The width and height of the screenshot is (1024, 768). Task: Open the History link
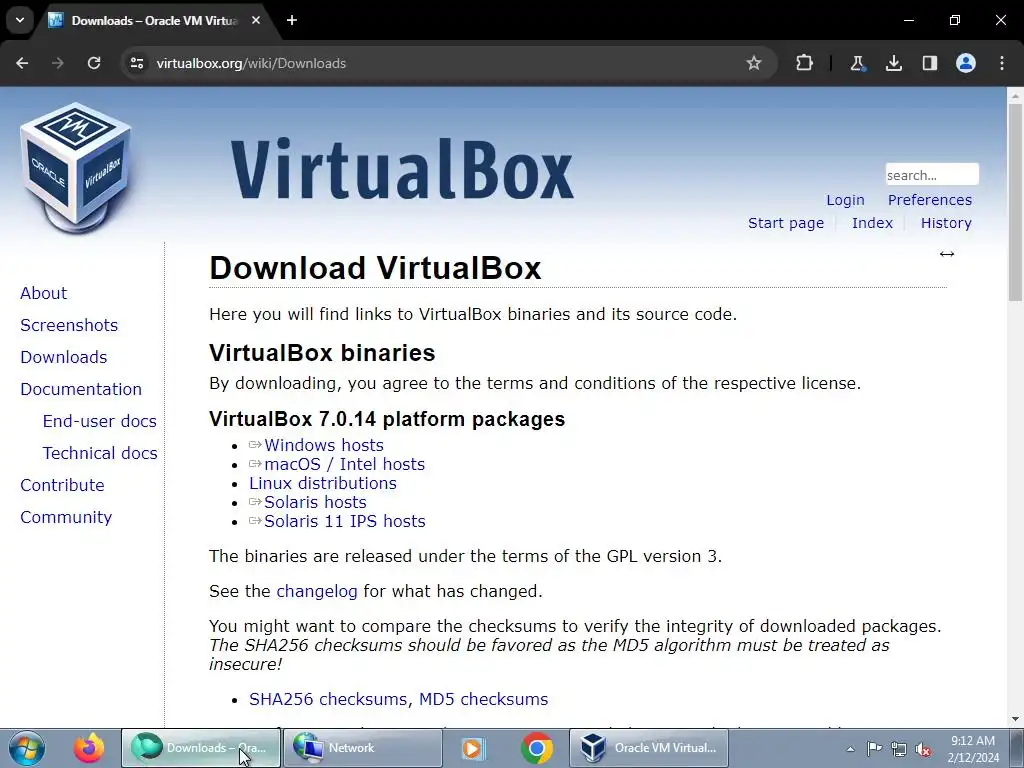946,223
